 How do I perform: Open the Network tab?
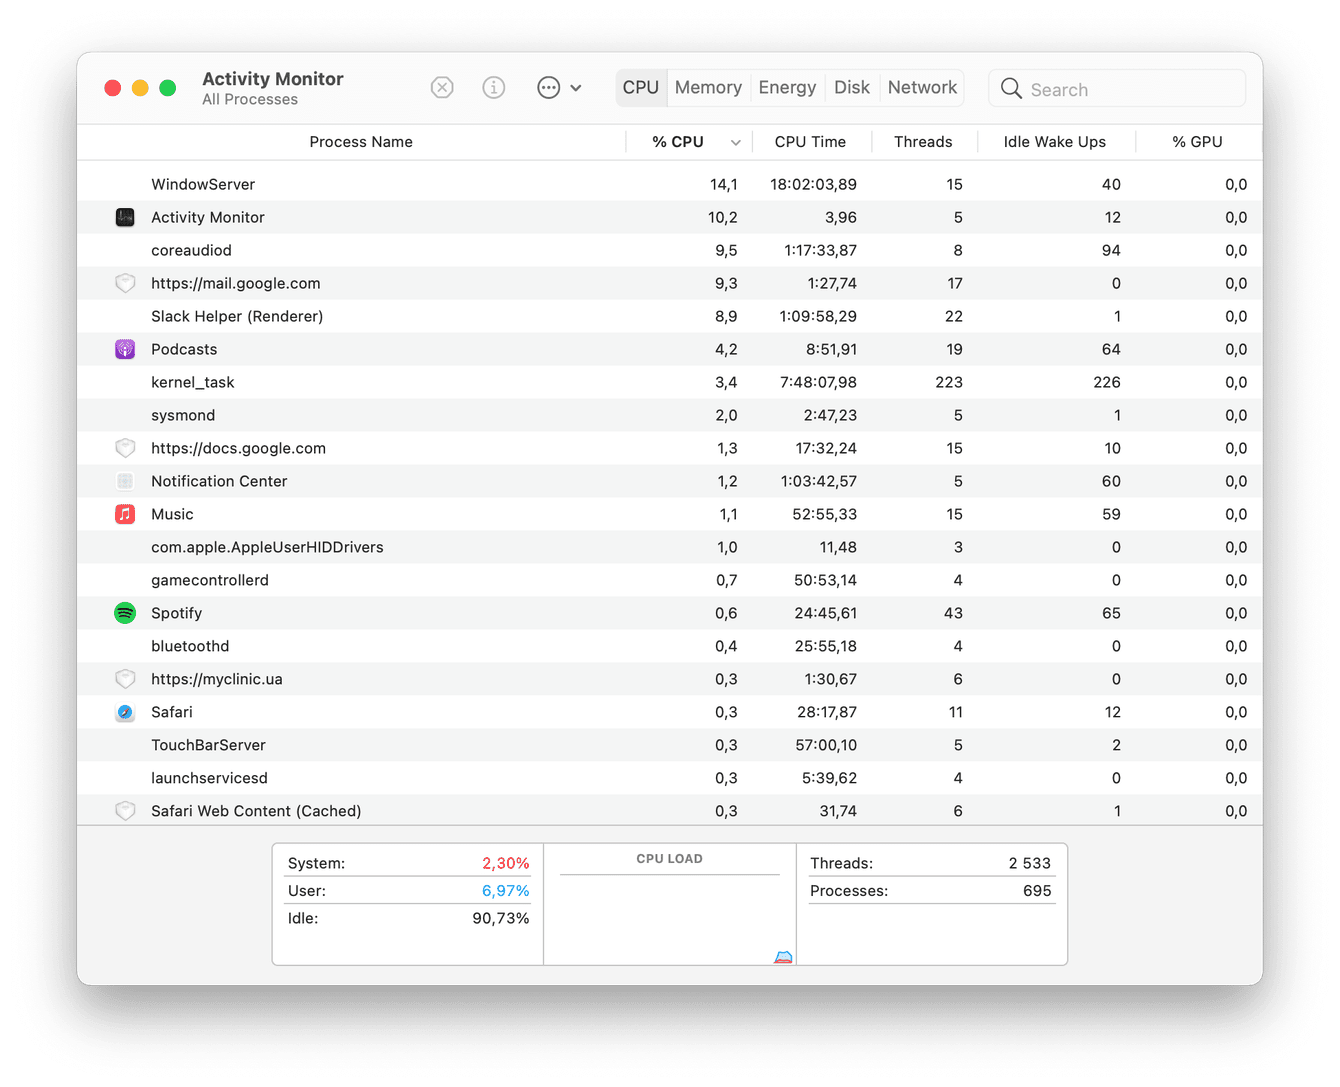pos(922,88)
